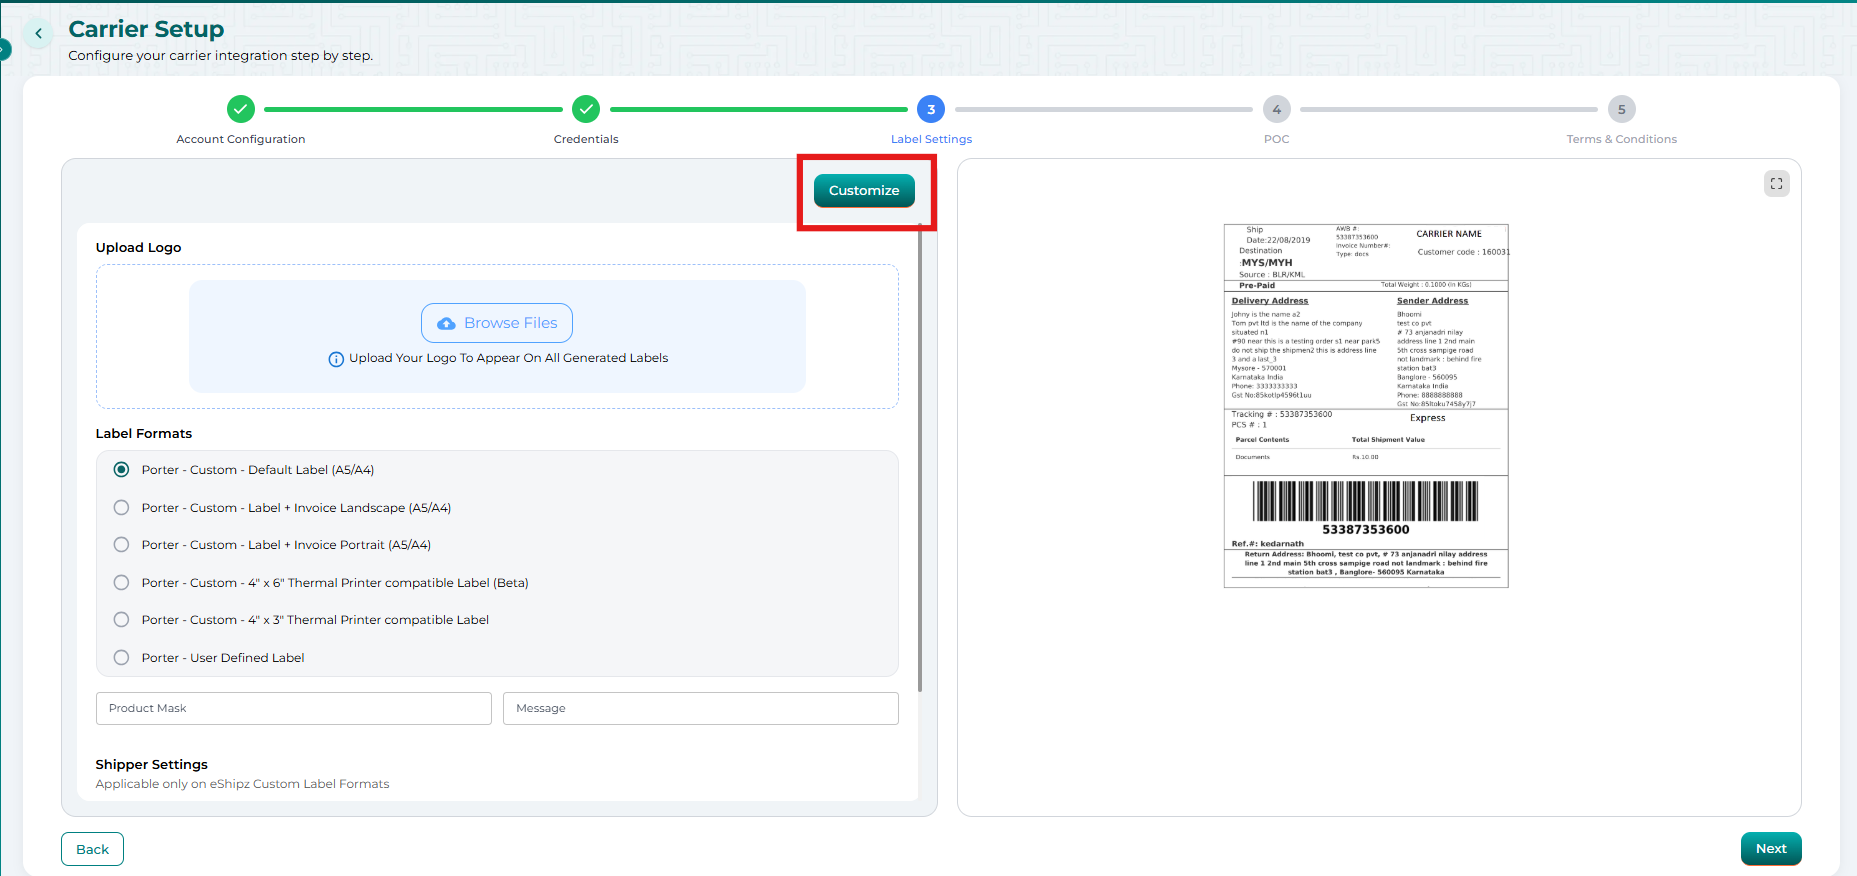1857x876 pixels.
Task: Open the Customize label button
Action: point(864,190)
